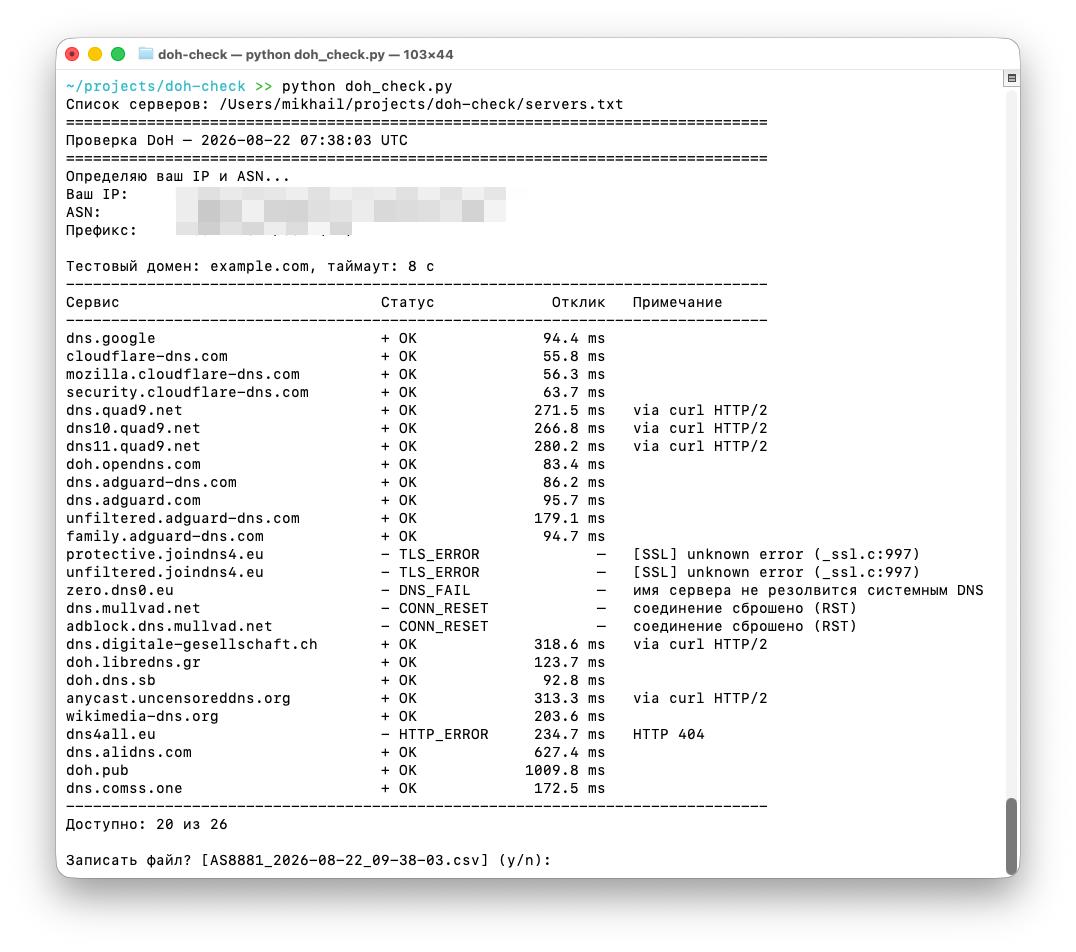Click the 'dns.adguard.com' service name
Image resolution: width=1076 pixels, height=952 pixels.
point(133,500)
